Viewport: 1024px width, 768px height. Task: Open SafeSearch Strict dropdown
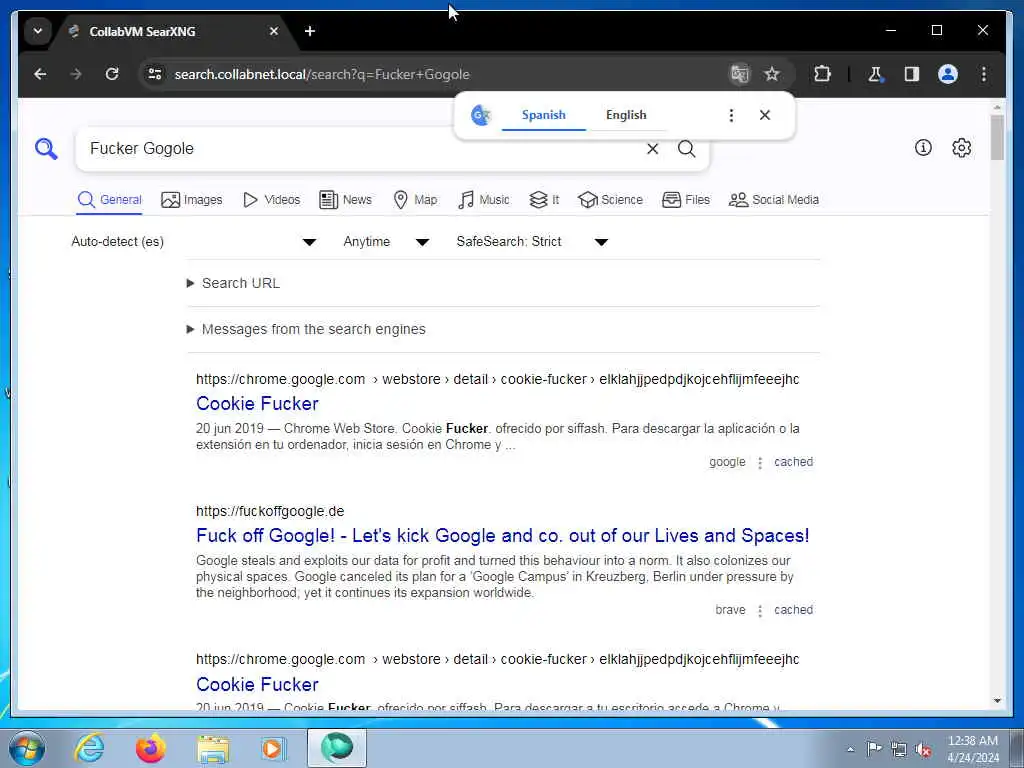click(532, 242)
